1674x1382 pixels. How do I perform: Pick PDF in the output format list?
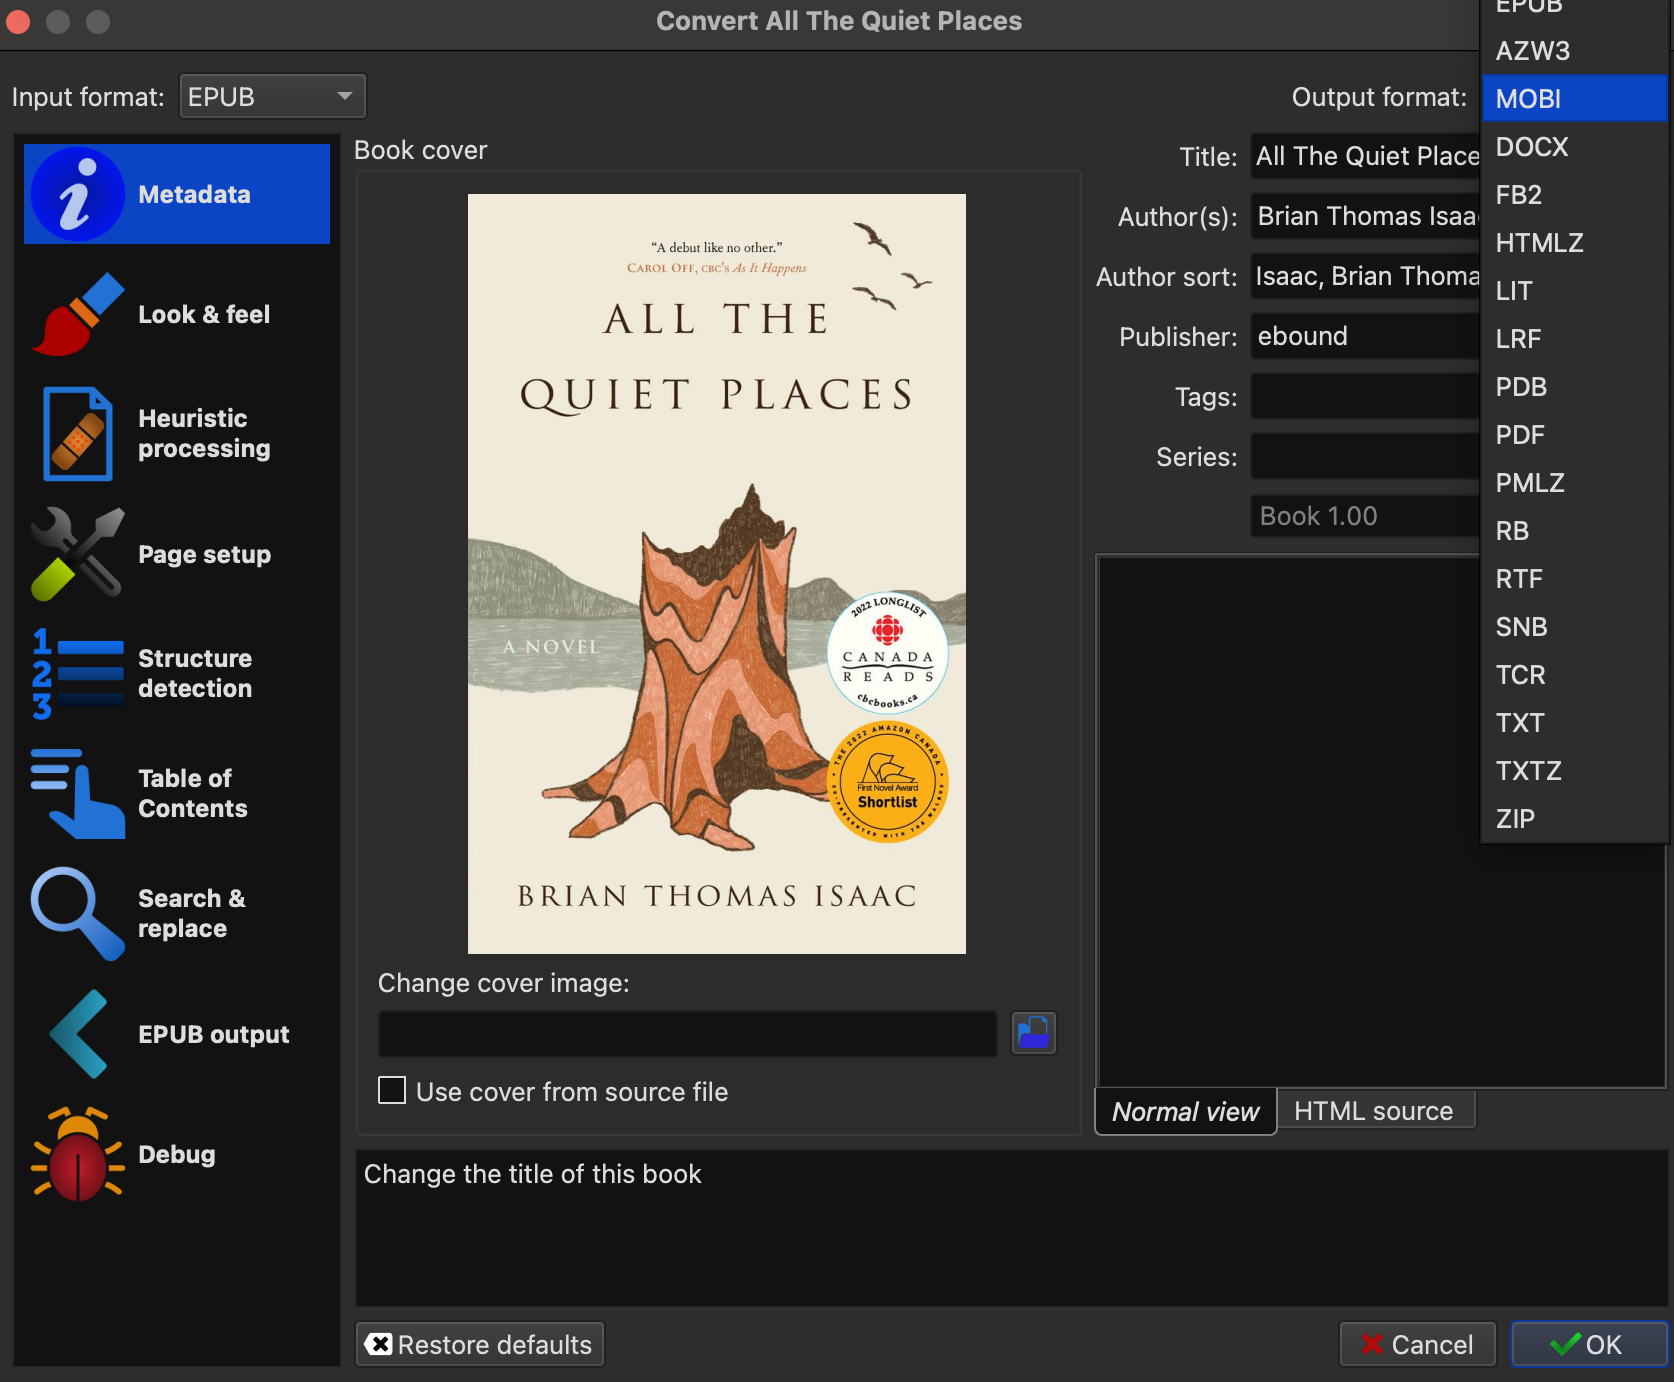[1572, 435]
